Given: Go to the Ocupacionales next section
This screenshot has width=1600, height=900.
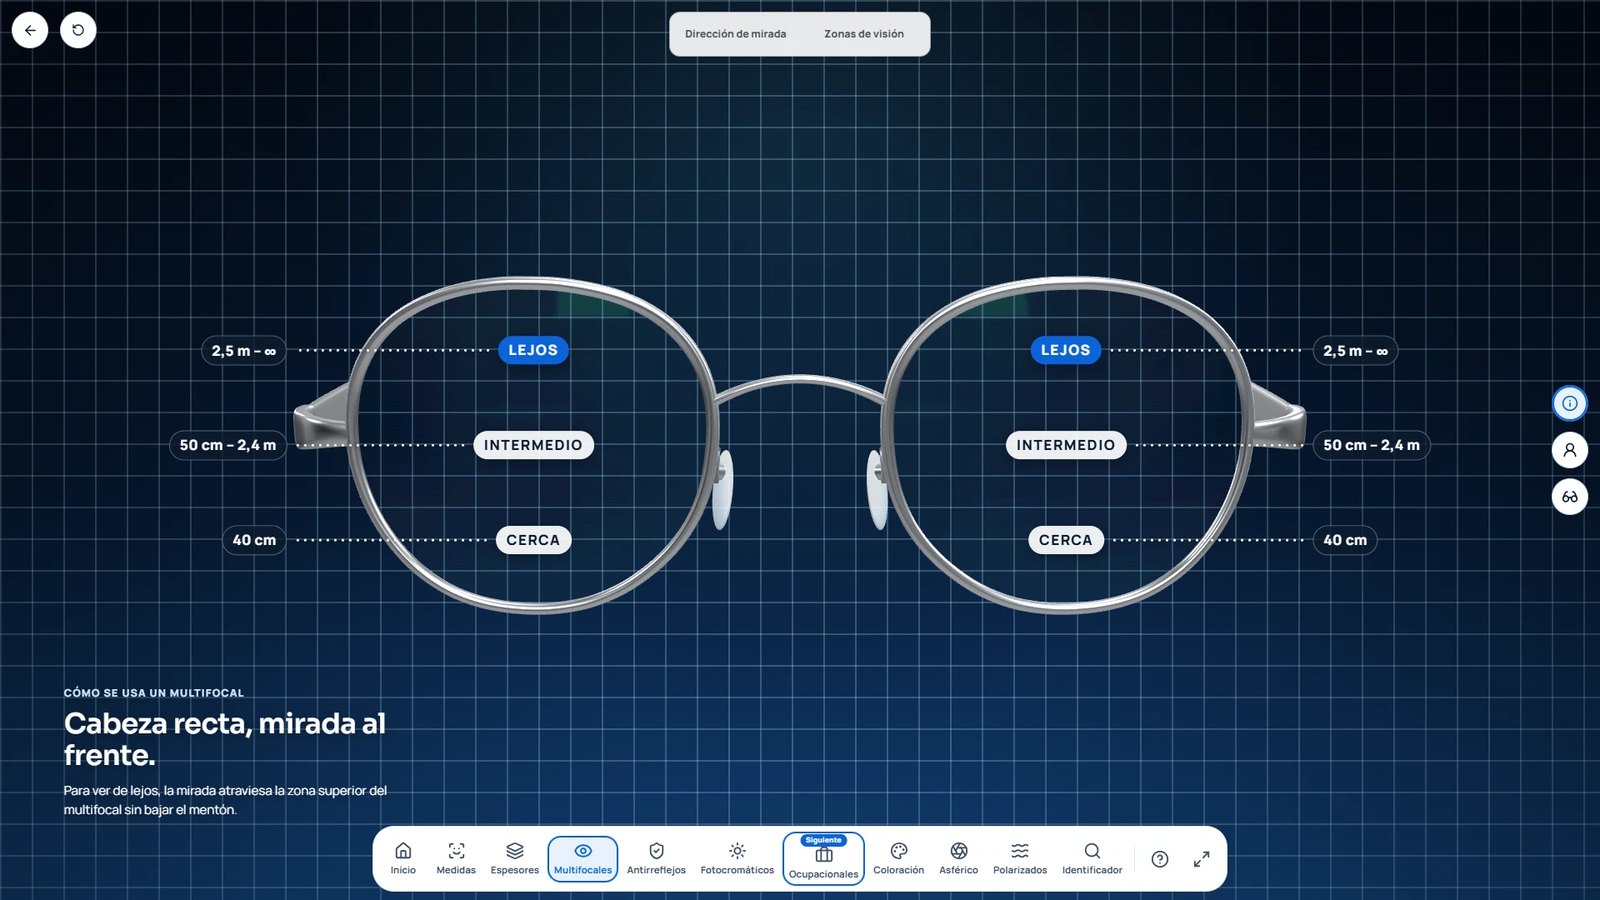Looking at the screenshot, I should click(823, 859).
